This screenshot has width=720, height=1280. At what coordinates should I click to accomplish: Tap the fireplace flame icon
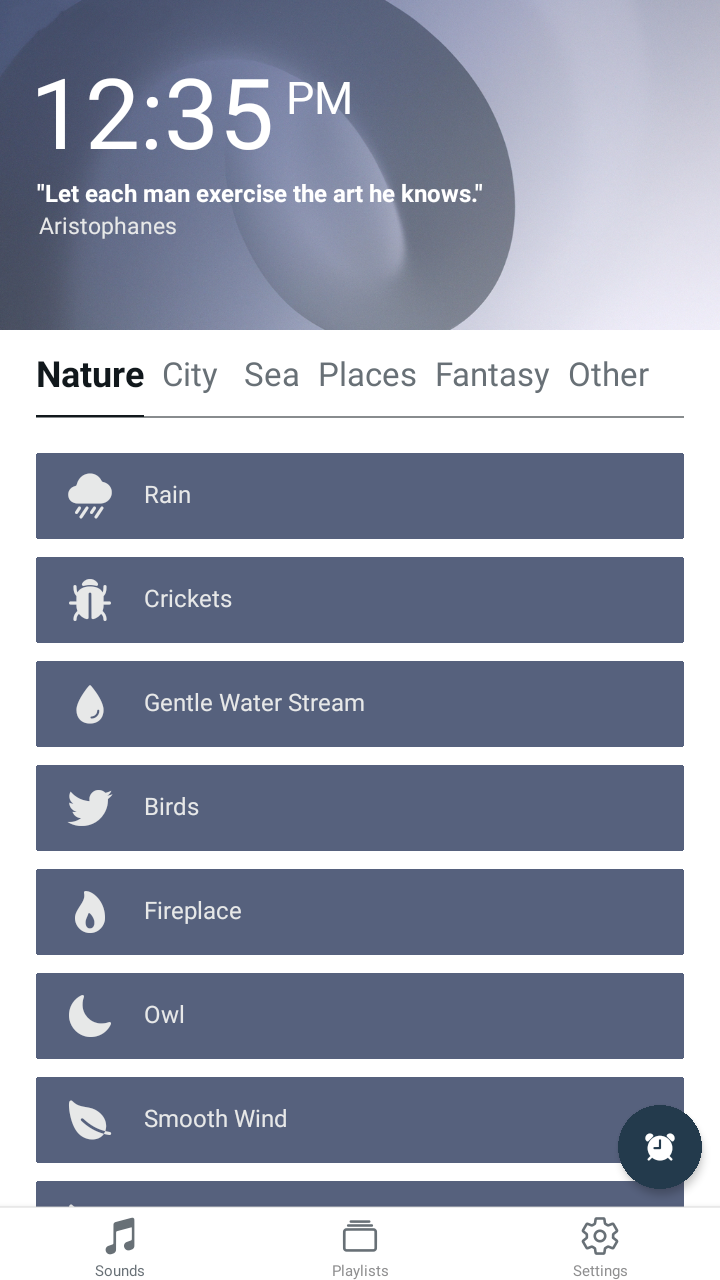(90, 912)
